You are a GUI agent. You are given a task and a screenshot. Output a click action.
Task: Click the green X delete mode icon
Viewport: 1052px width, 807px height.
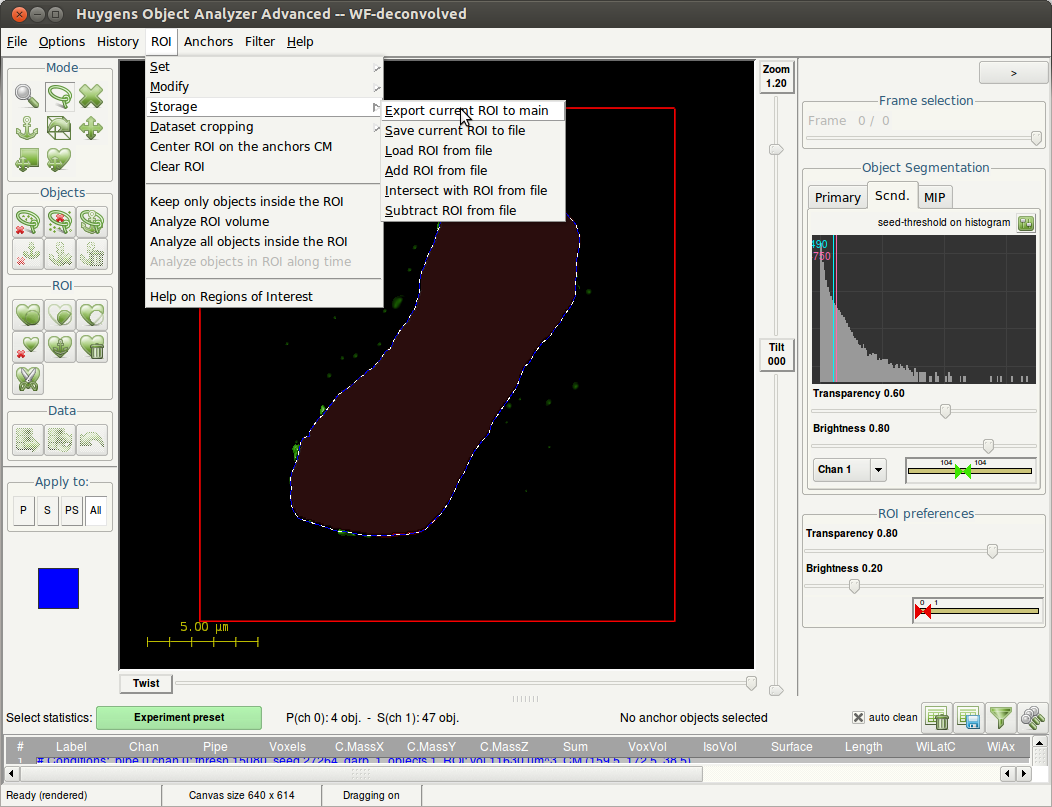point(91,96)
